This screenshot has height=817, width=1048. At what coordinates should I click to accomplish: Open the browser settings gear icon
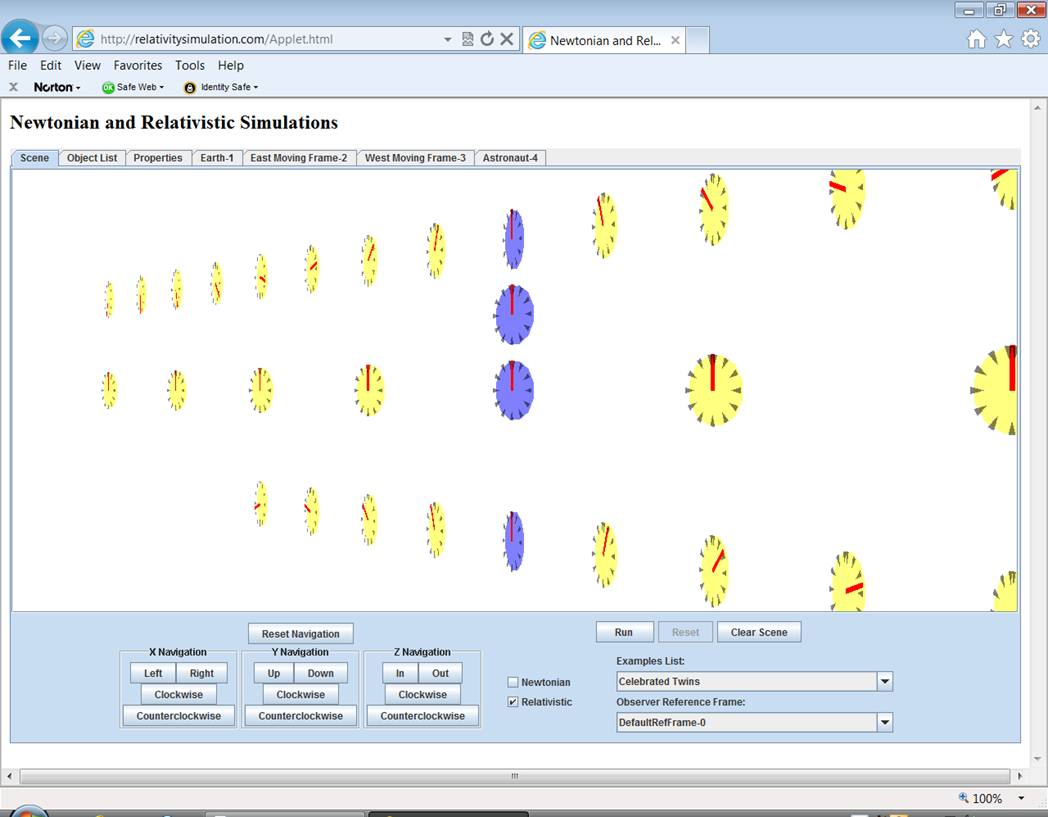click(1030, 39)
